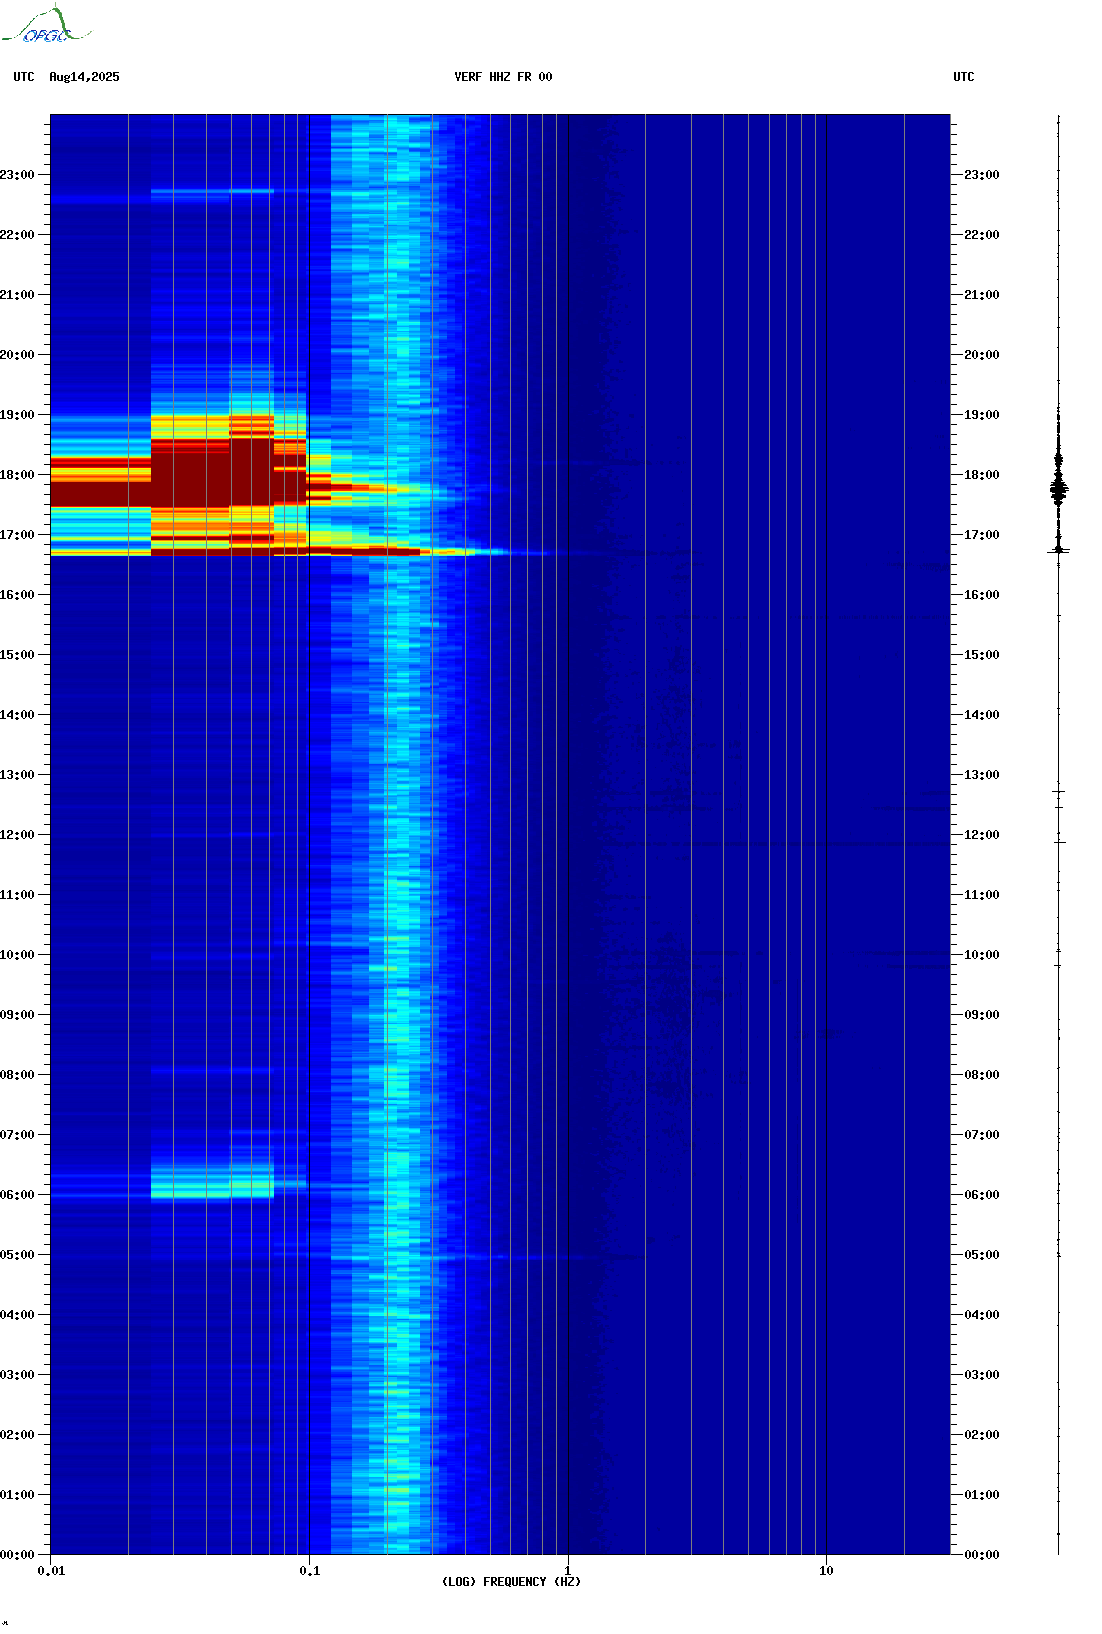
Task: Click the left axis '01:00' time label
Action: click(17, 1495)
